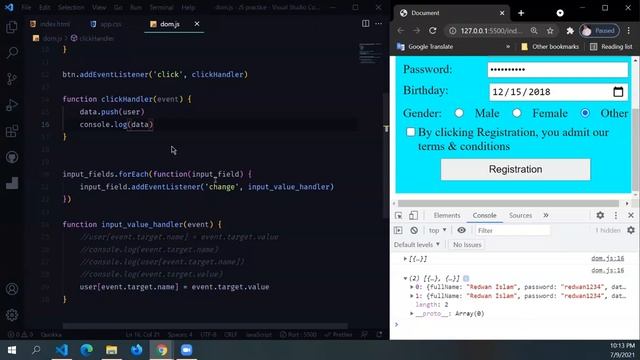
Task: Open the Other bookmarks folder
Action: click(550, 47)
